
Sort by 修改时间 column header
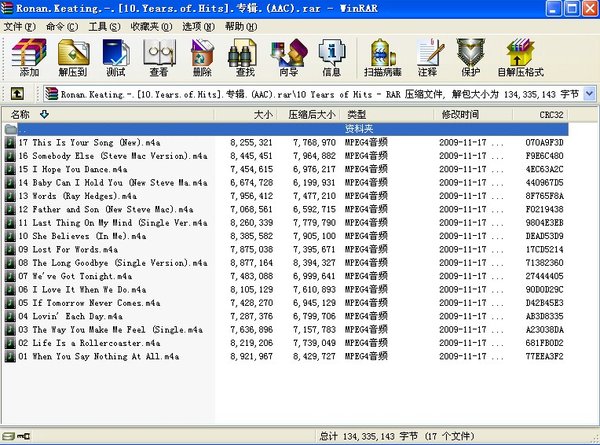coord(473,114)
